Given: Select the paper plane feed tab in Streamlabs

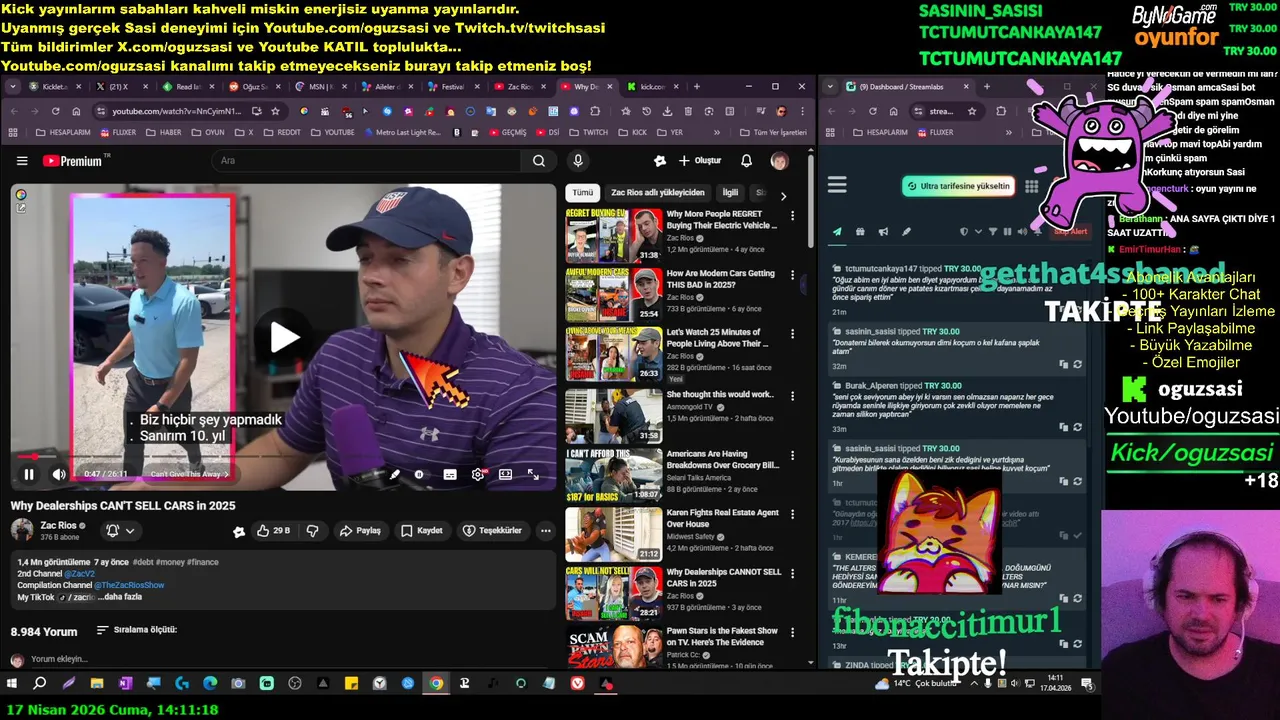Looking at the screenshot, I should (837, 232).
